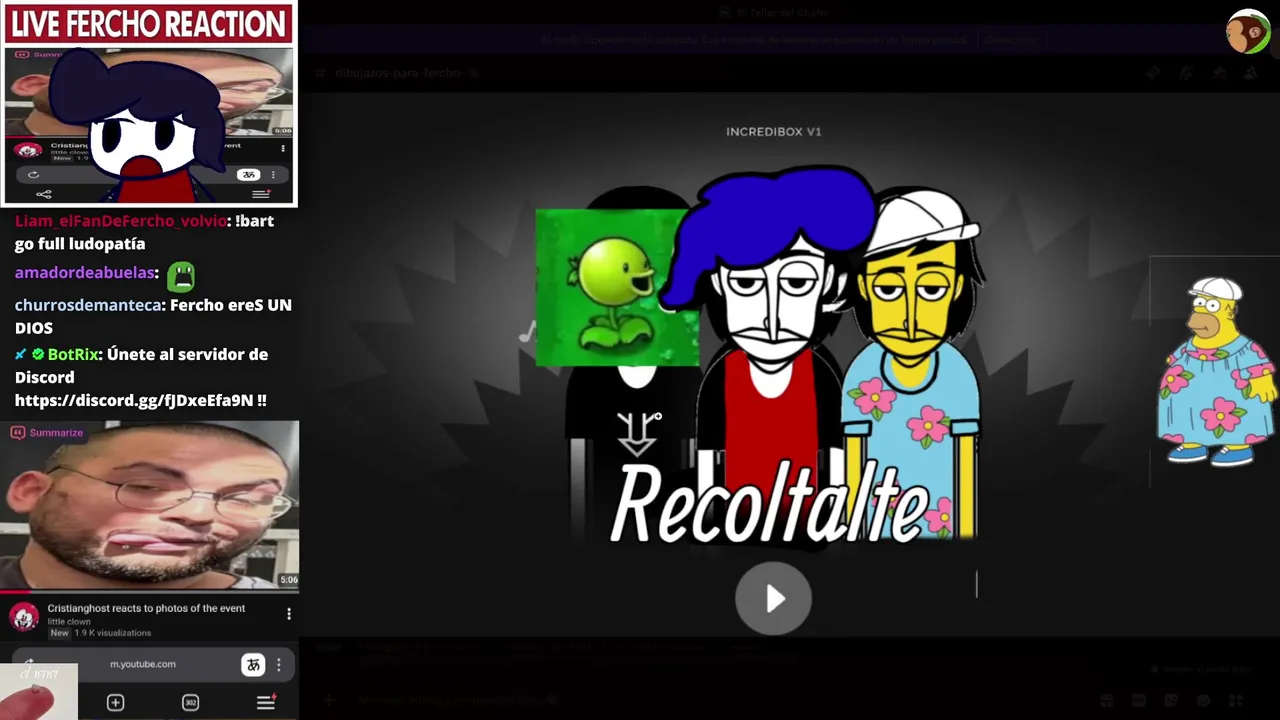The image size is (1280, 720).
Task: Click the '!bart go full ludopatía' message
Action: point(144,232)
